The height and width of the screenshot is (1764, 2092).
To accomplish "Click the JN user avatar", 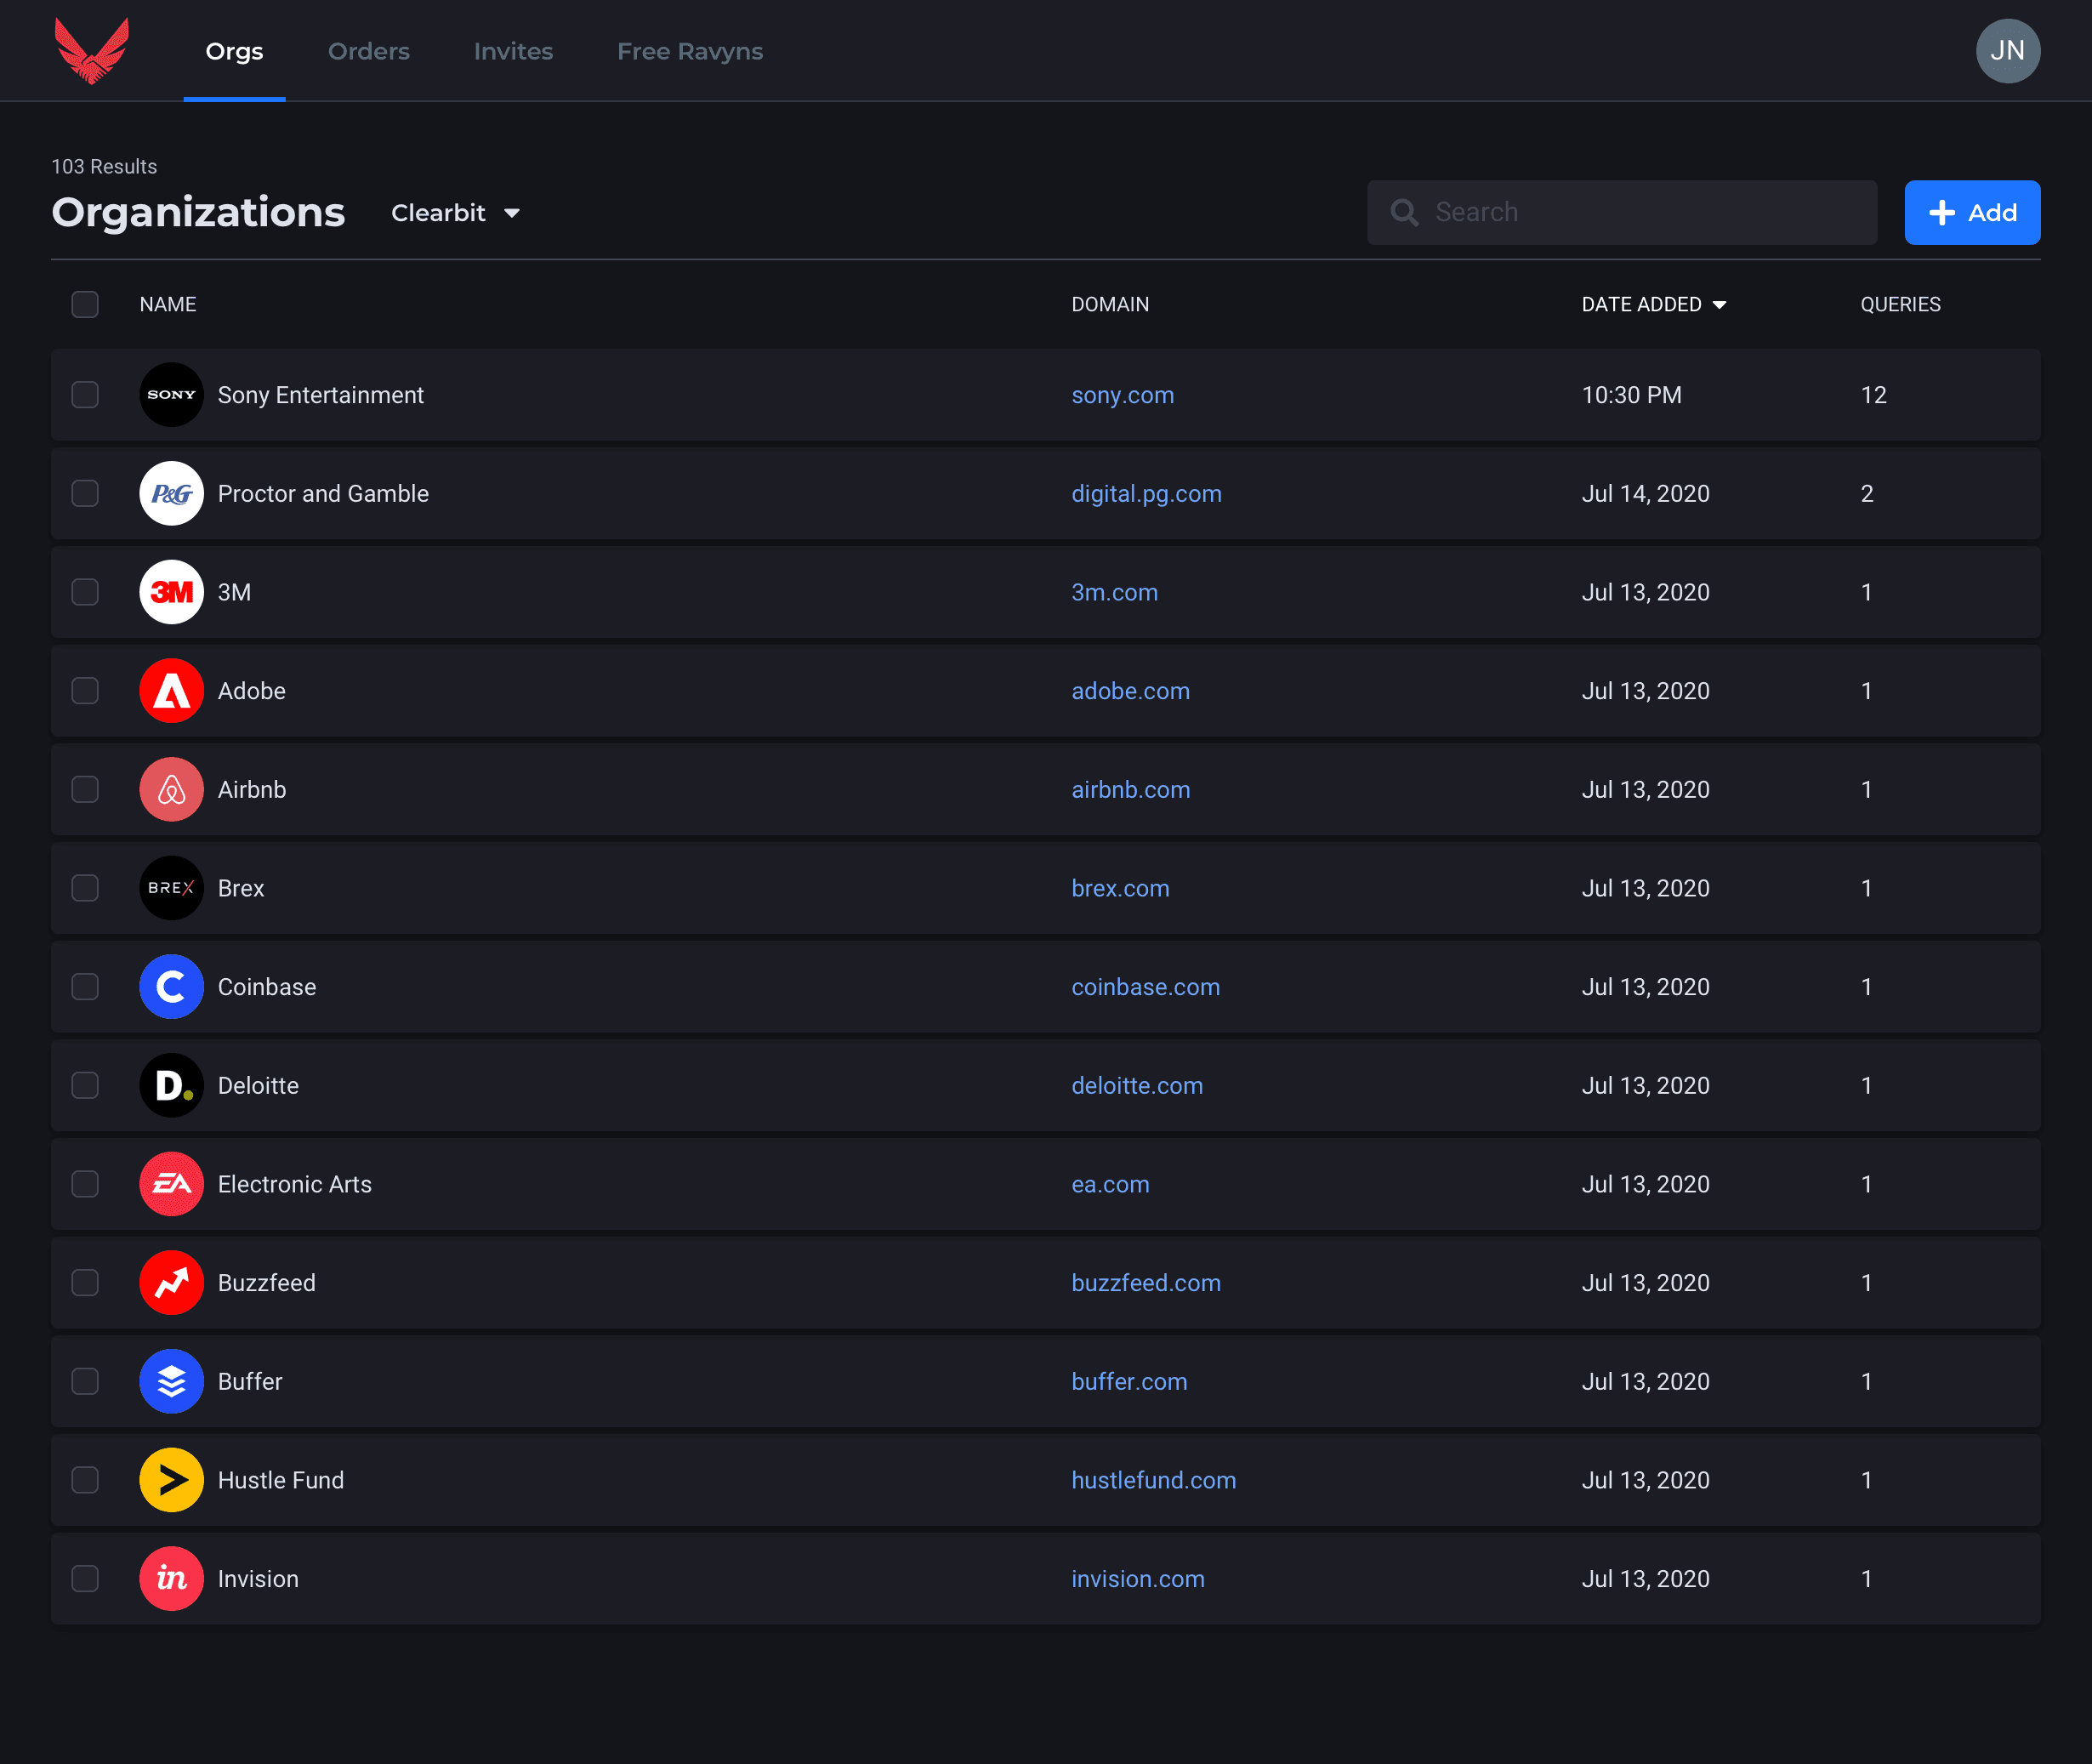I will 2007,51.
